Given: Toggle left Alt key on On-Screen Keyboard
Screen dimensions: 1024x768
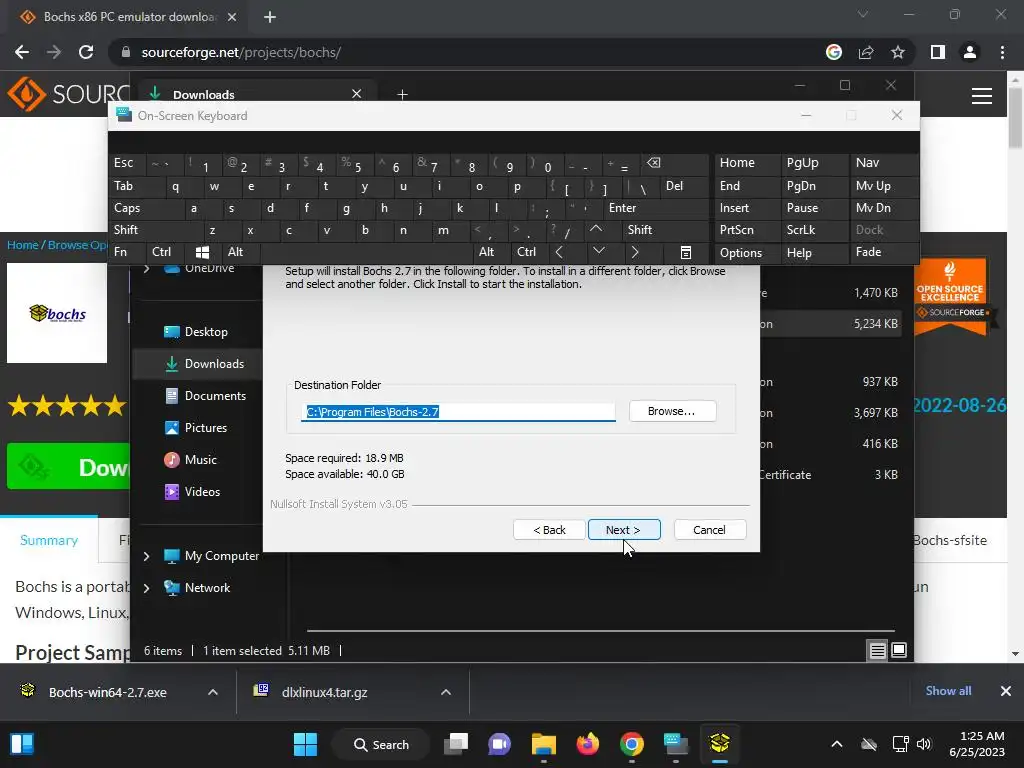Looking at the screenshot, I should (x=235, y=252).
